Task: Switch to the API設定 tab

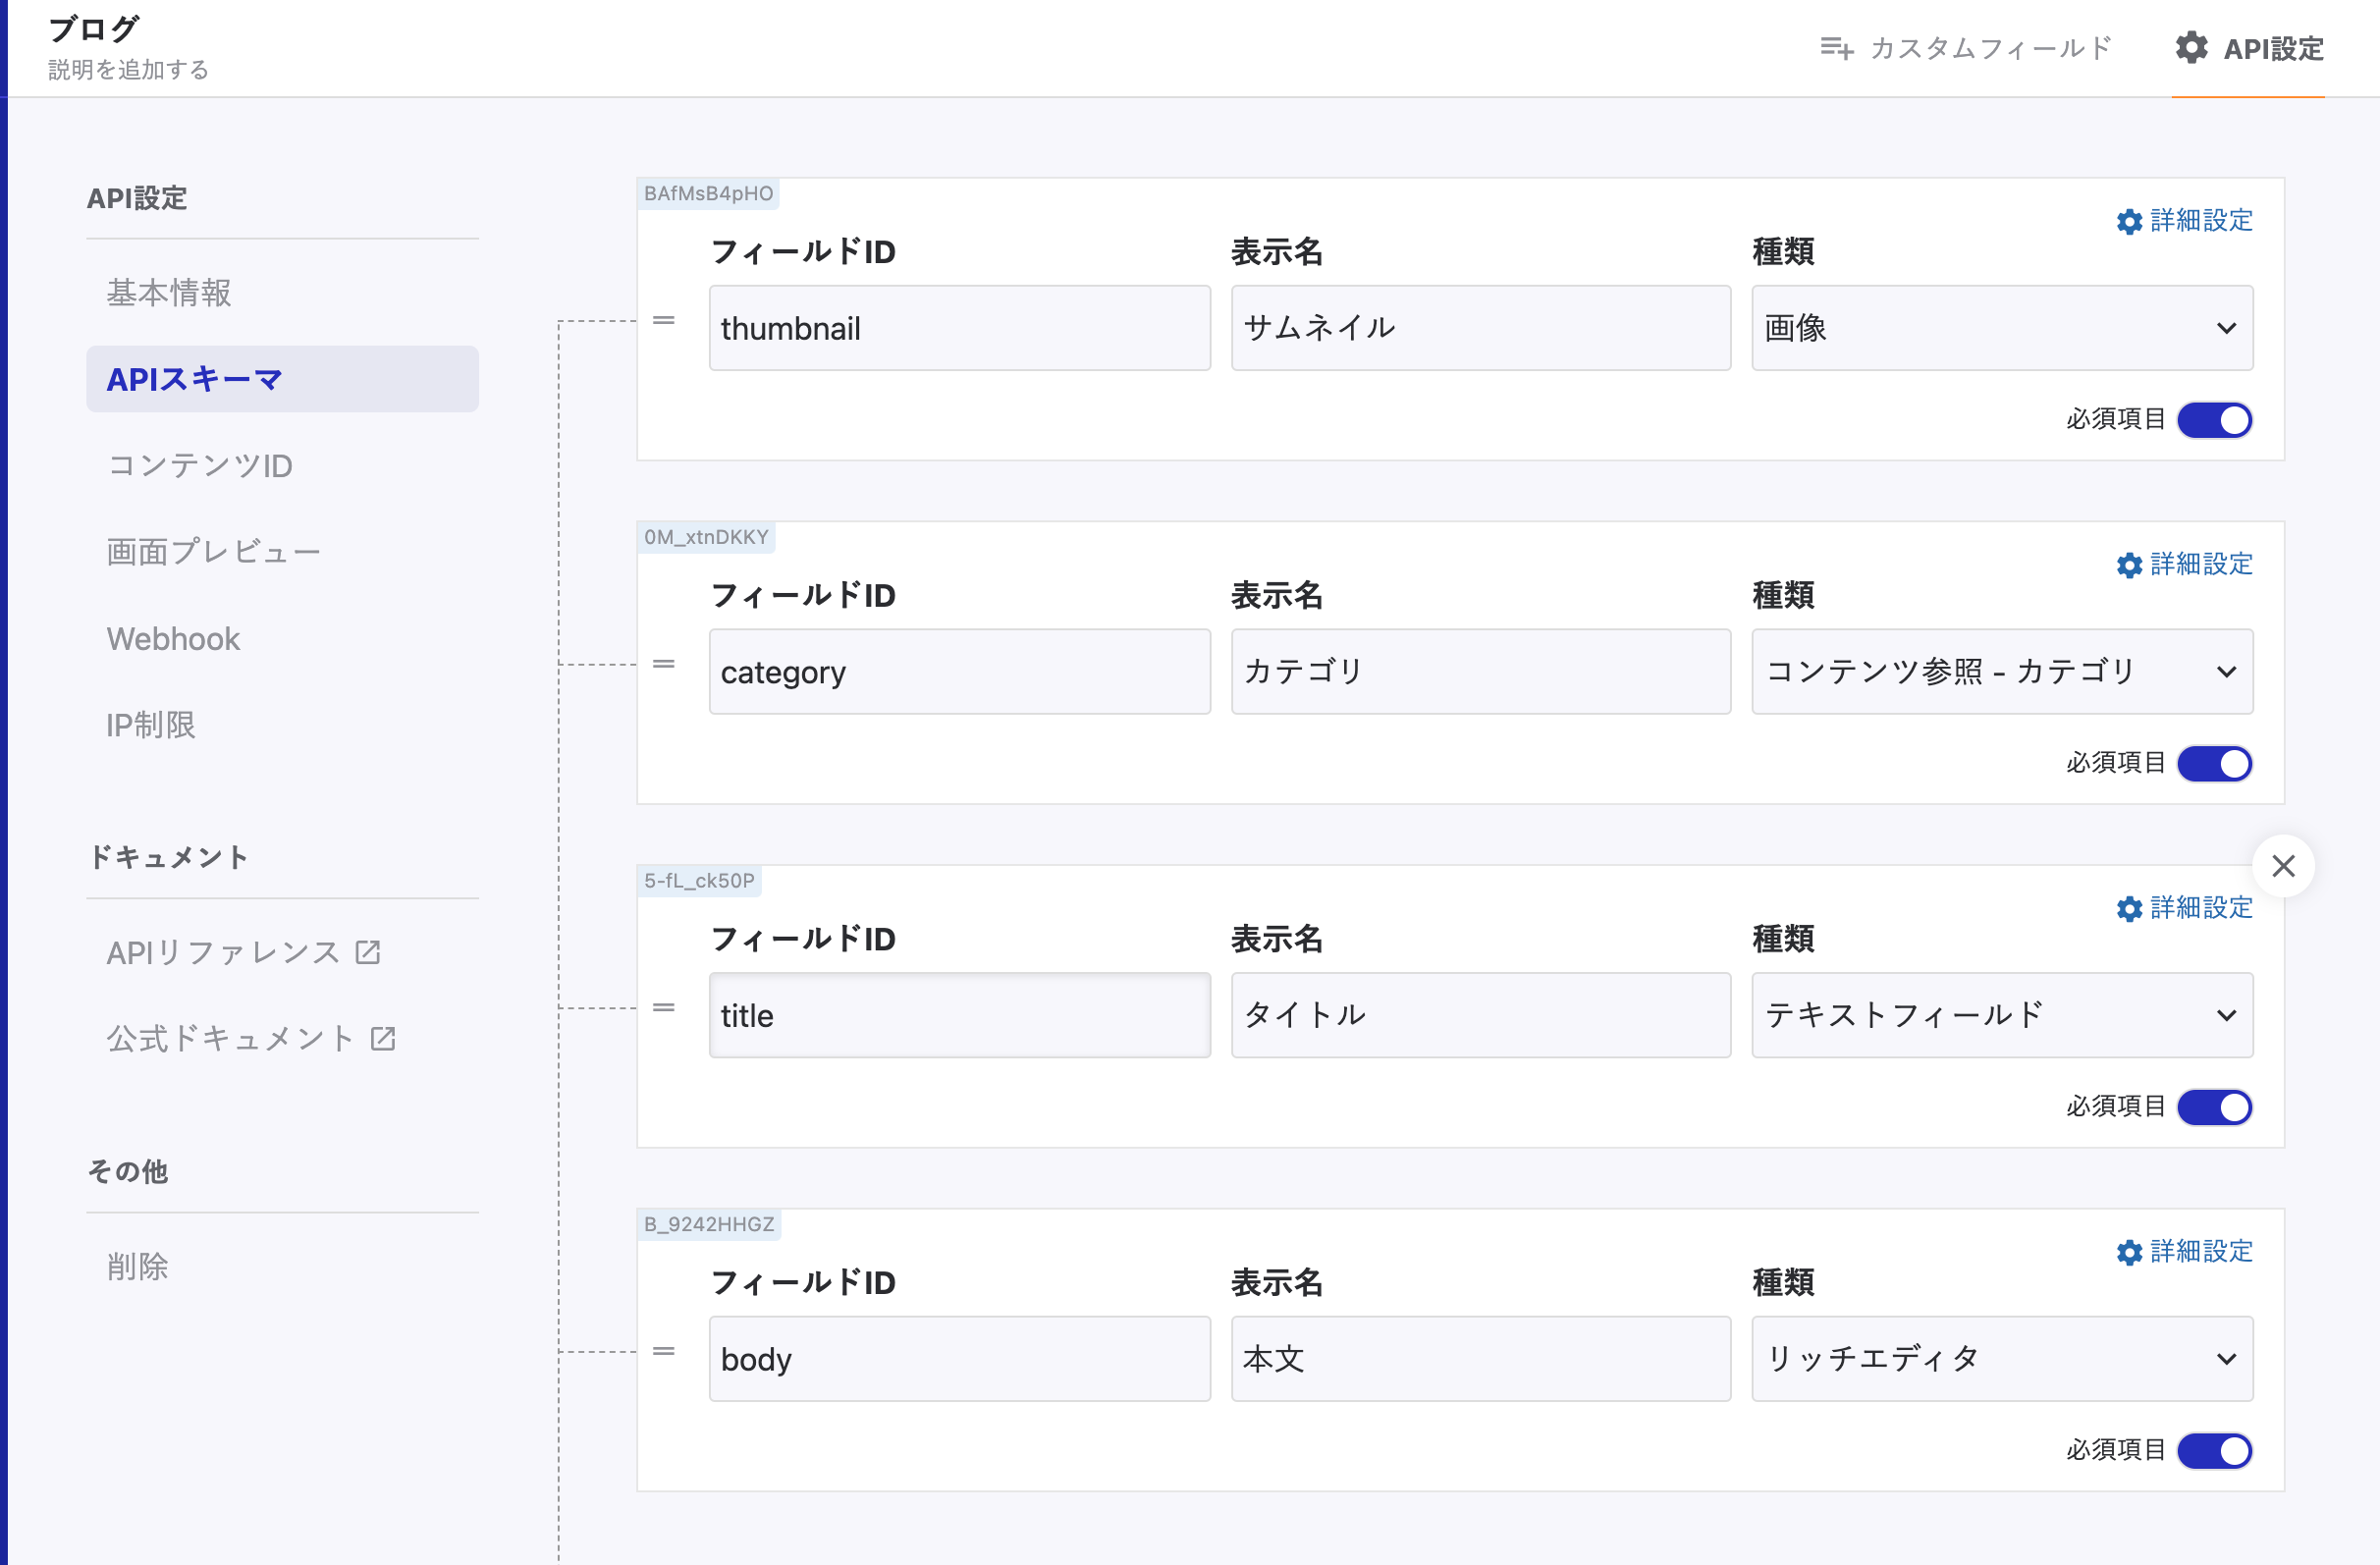Action: coord(2249,48)
